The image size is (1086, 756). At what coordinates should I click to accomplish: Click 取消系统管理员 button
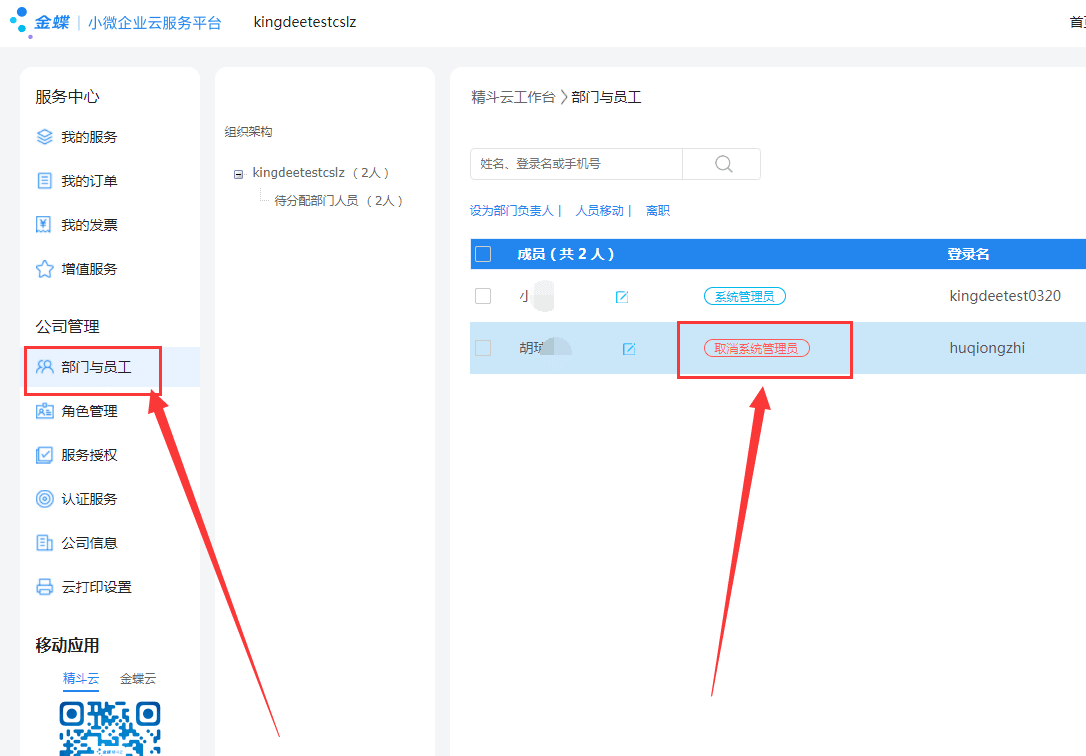(x=756, y=348)
